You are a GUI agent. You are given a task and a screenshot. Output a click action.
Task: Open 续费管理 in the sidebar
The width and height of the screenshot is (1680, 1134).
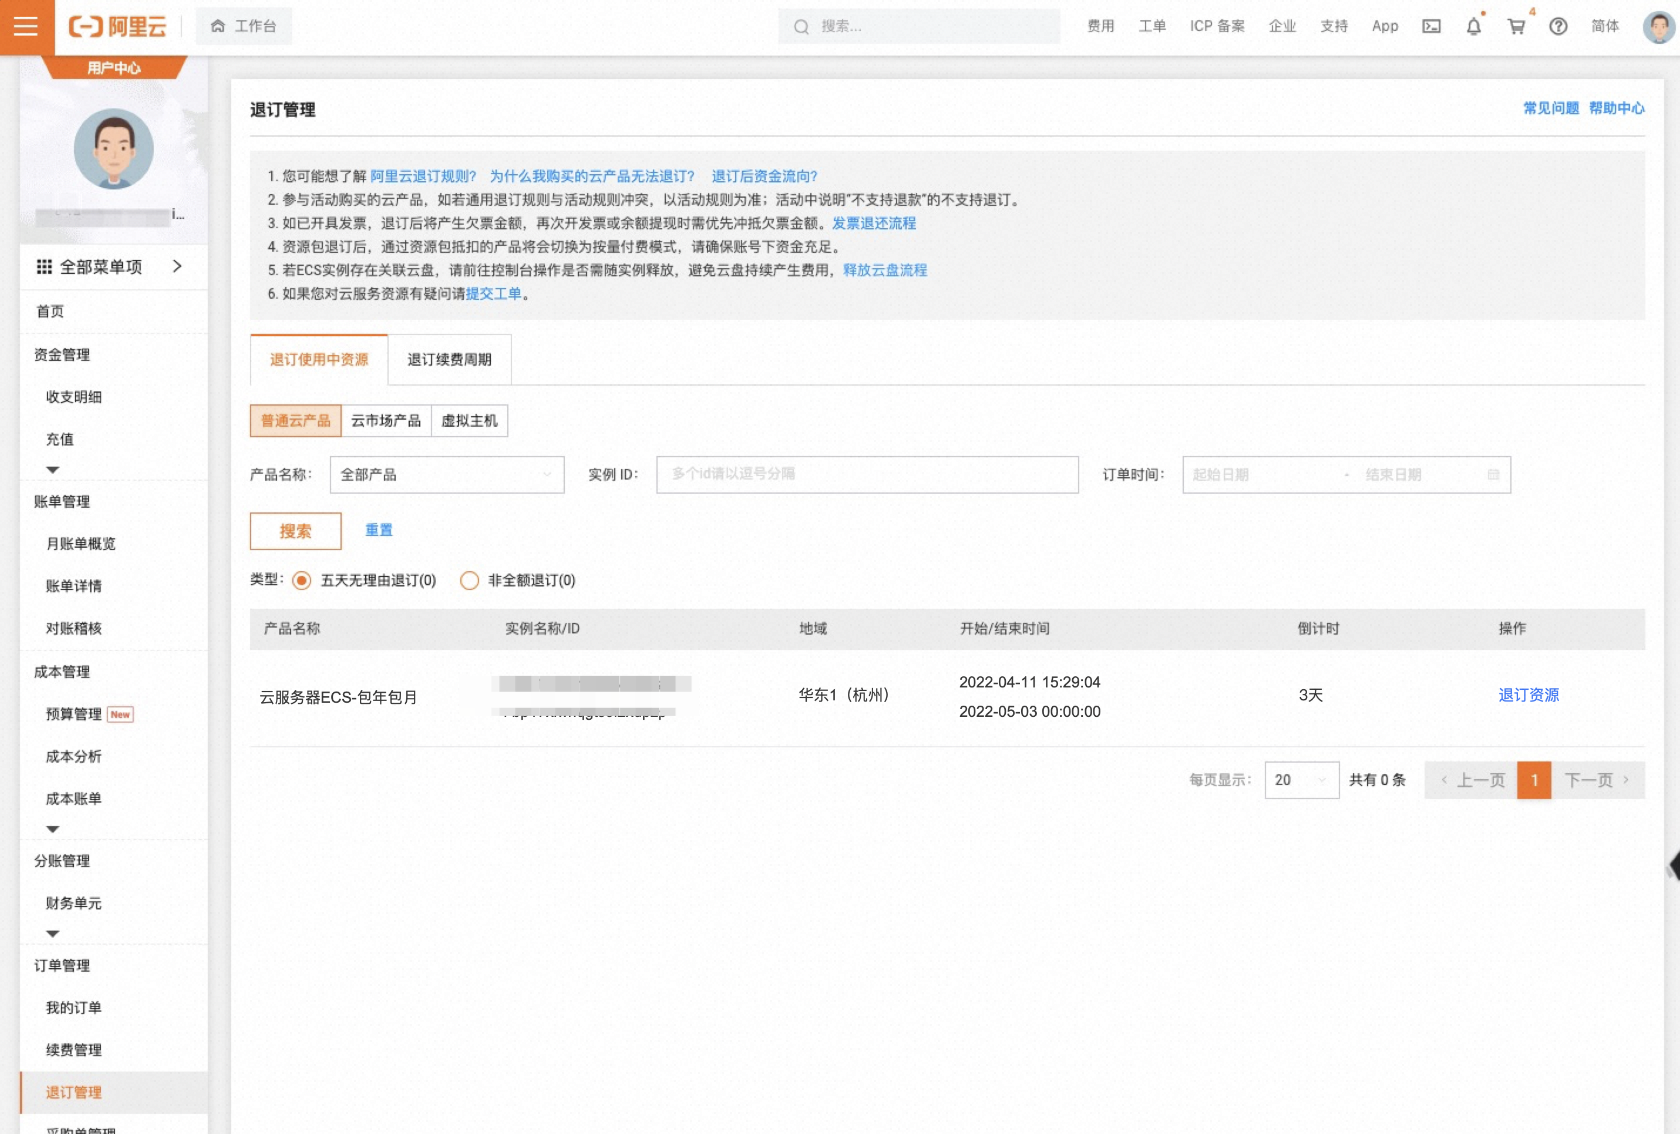[x=74, y=1050]
